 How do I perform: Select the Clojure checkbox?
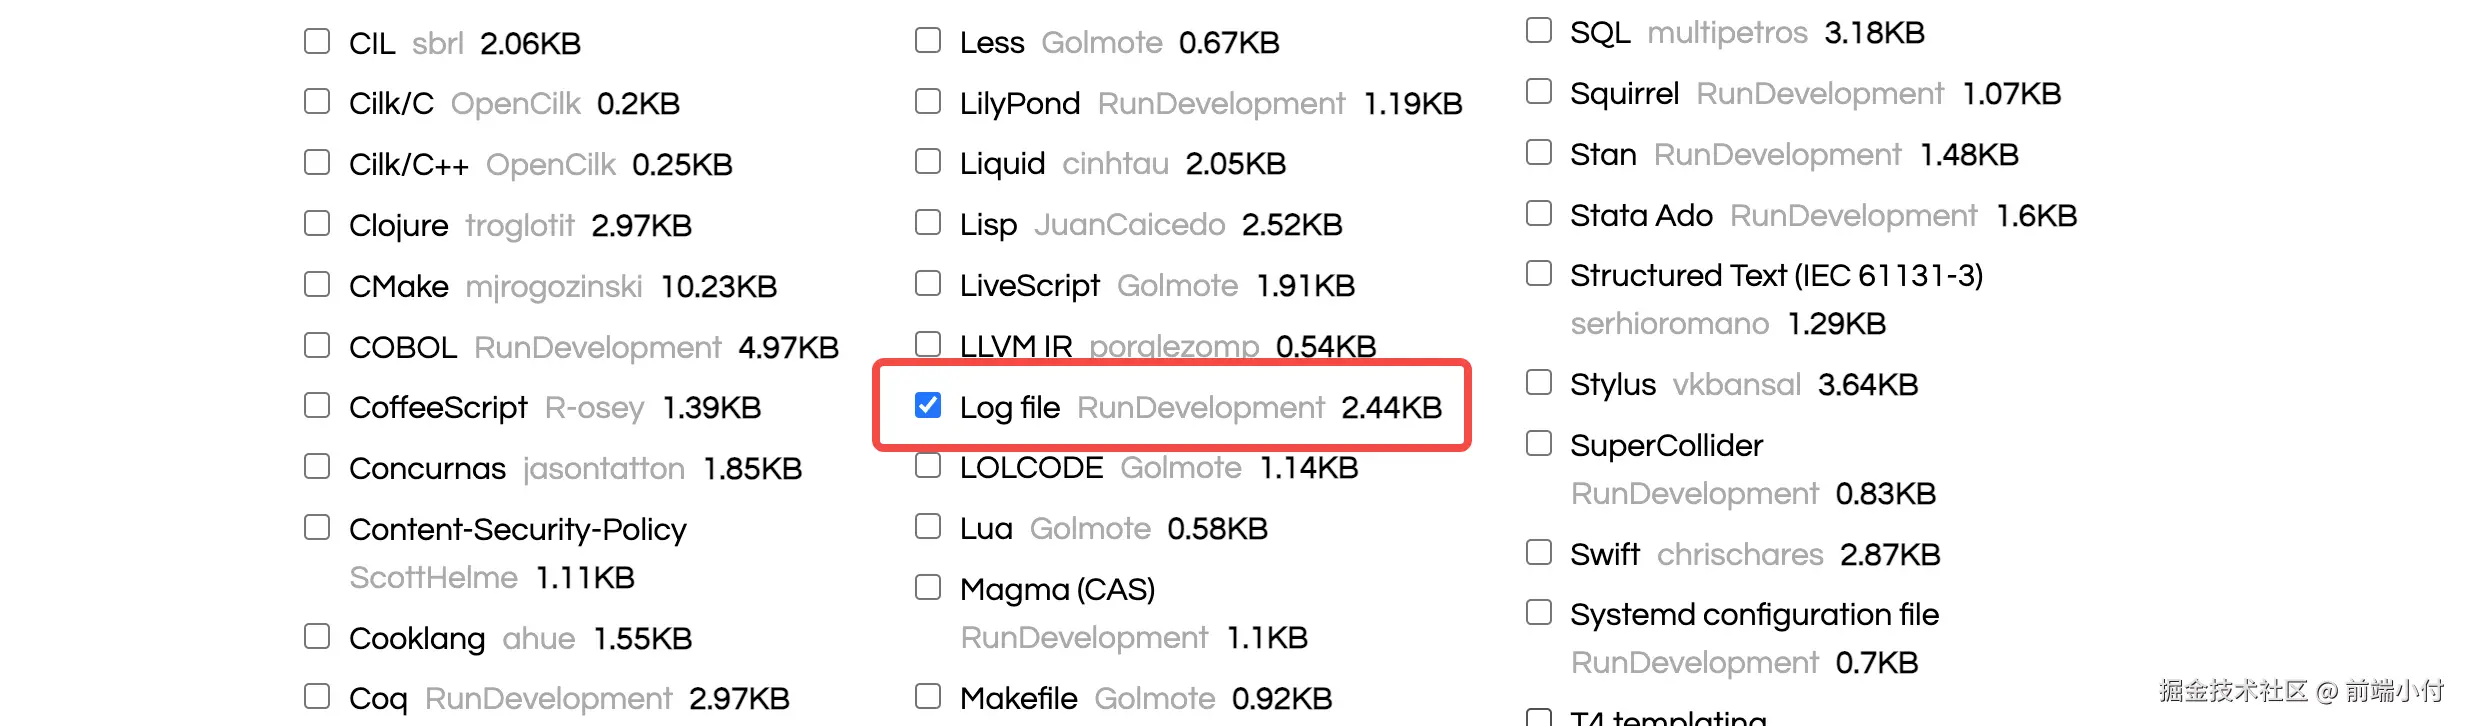tap(317, 224)
